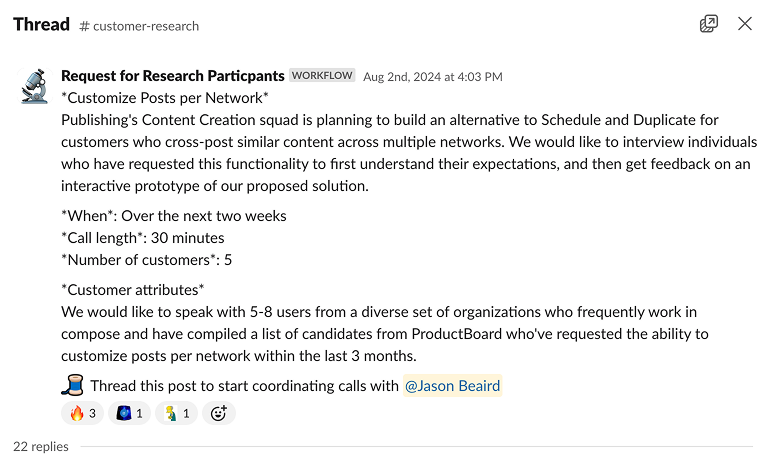Add a reaction to the message
The image size is (761, 459).
click(x=218, y=413)
